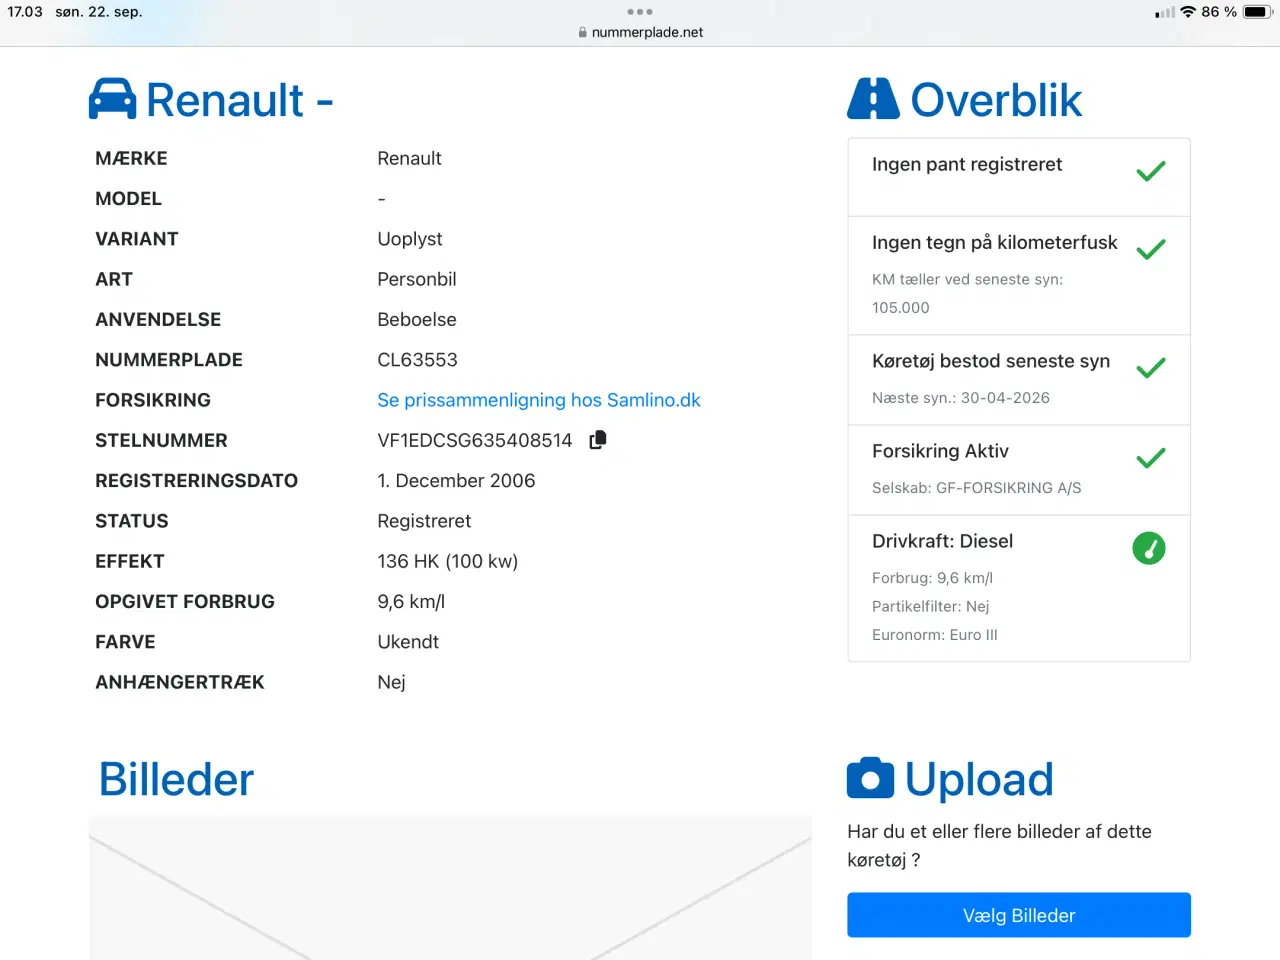Click the odometer reading 105.000
The width and height of the screenshot is (1280, 960).
(900, 308)
